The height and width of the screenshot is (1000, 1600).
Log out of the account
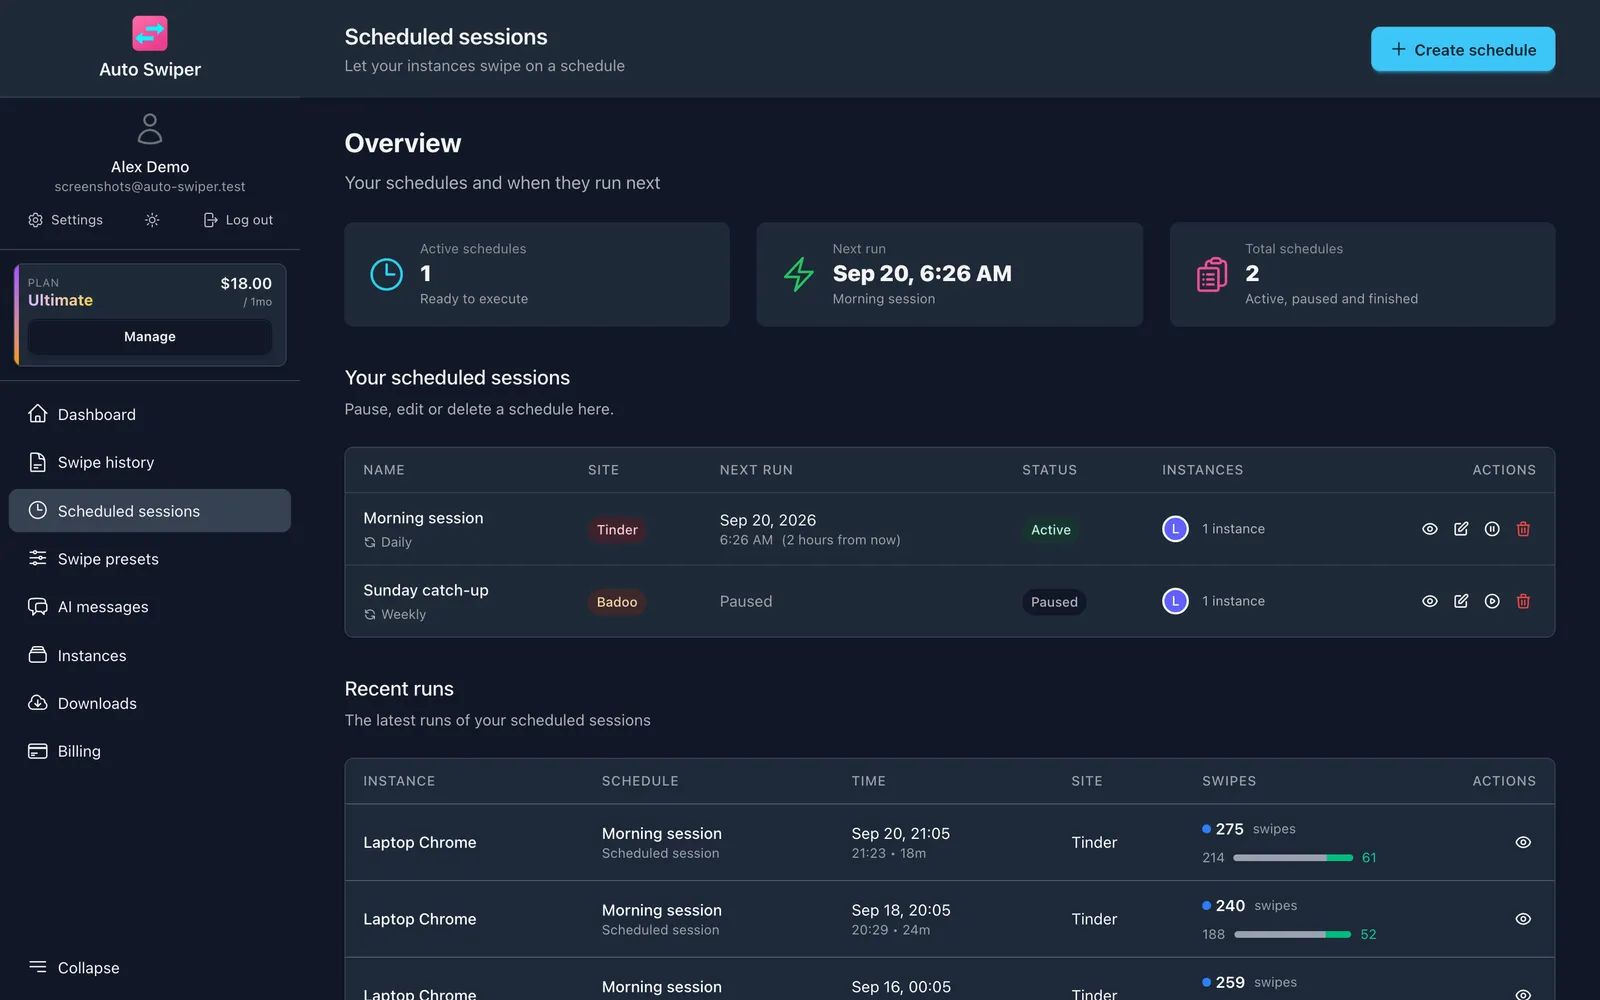(x=238, y=220)
